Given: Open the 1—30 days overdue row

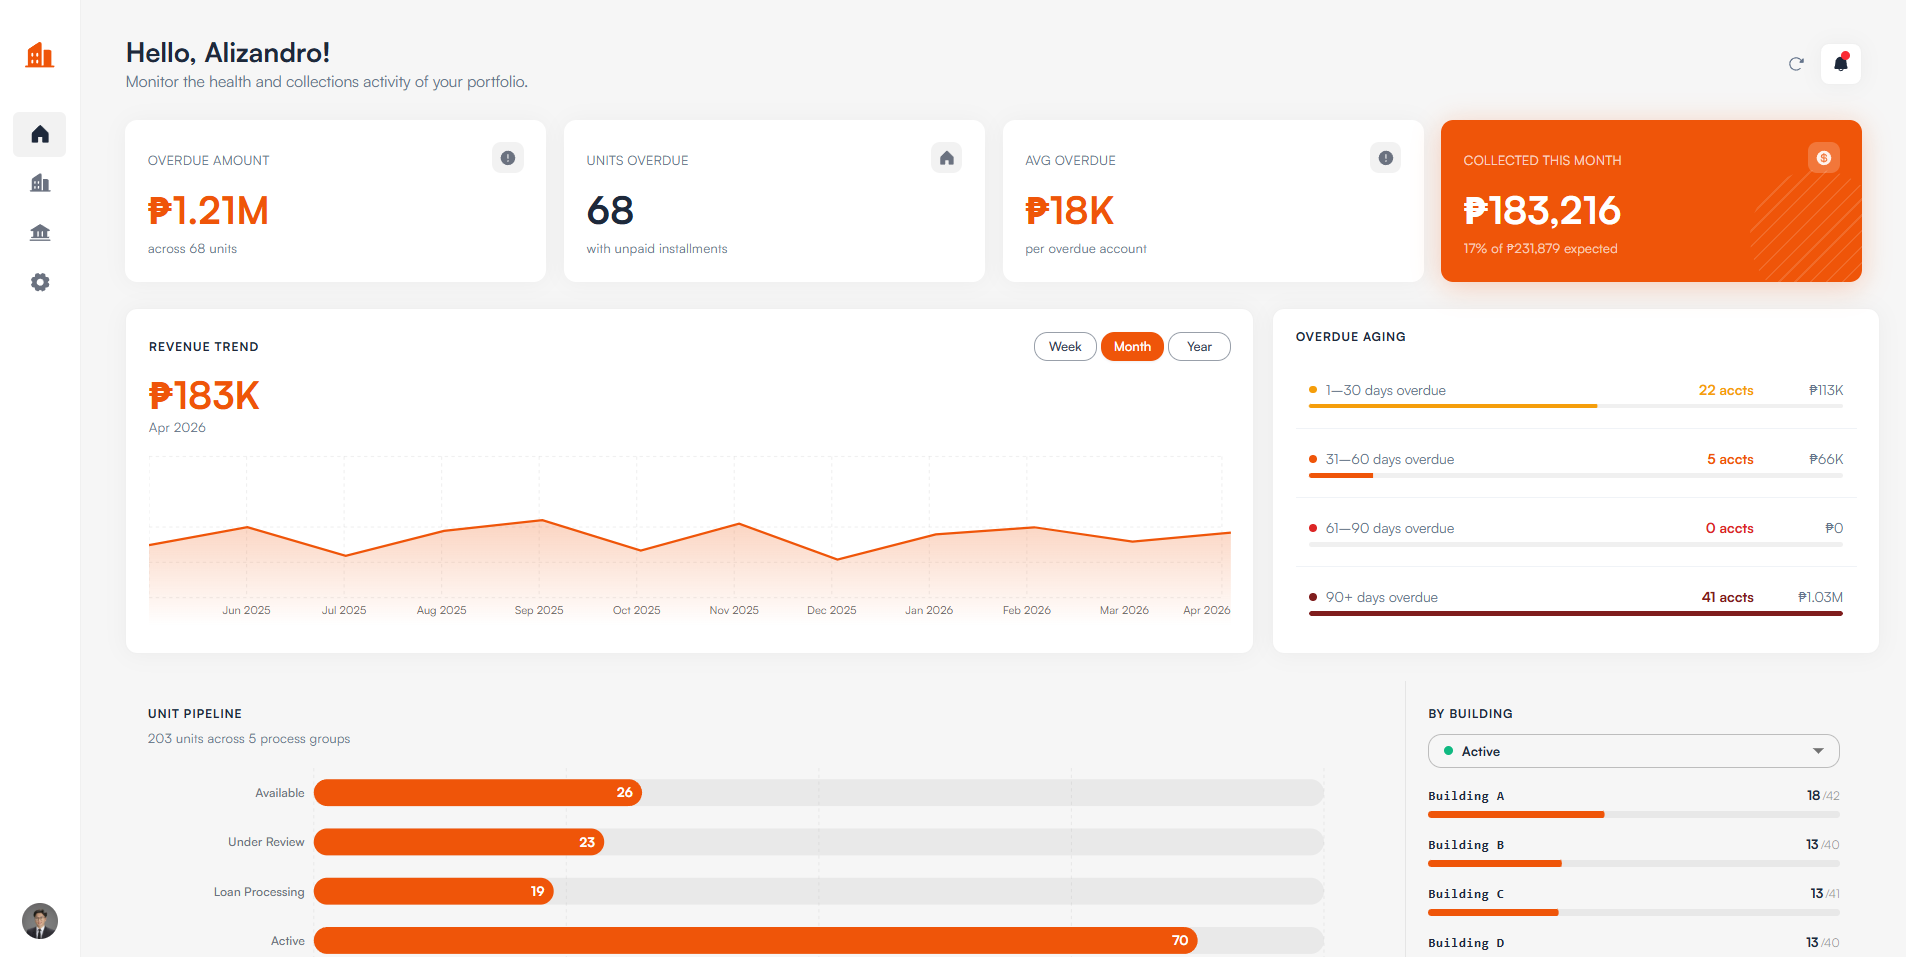Looking at the screenshot, I should click(1576, 394).
